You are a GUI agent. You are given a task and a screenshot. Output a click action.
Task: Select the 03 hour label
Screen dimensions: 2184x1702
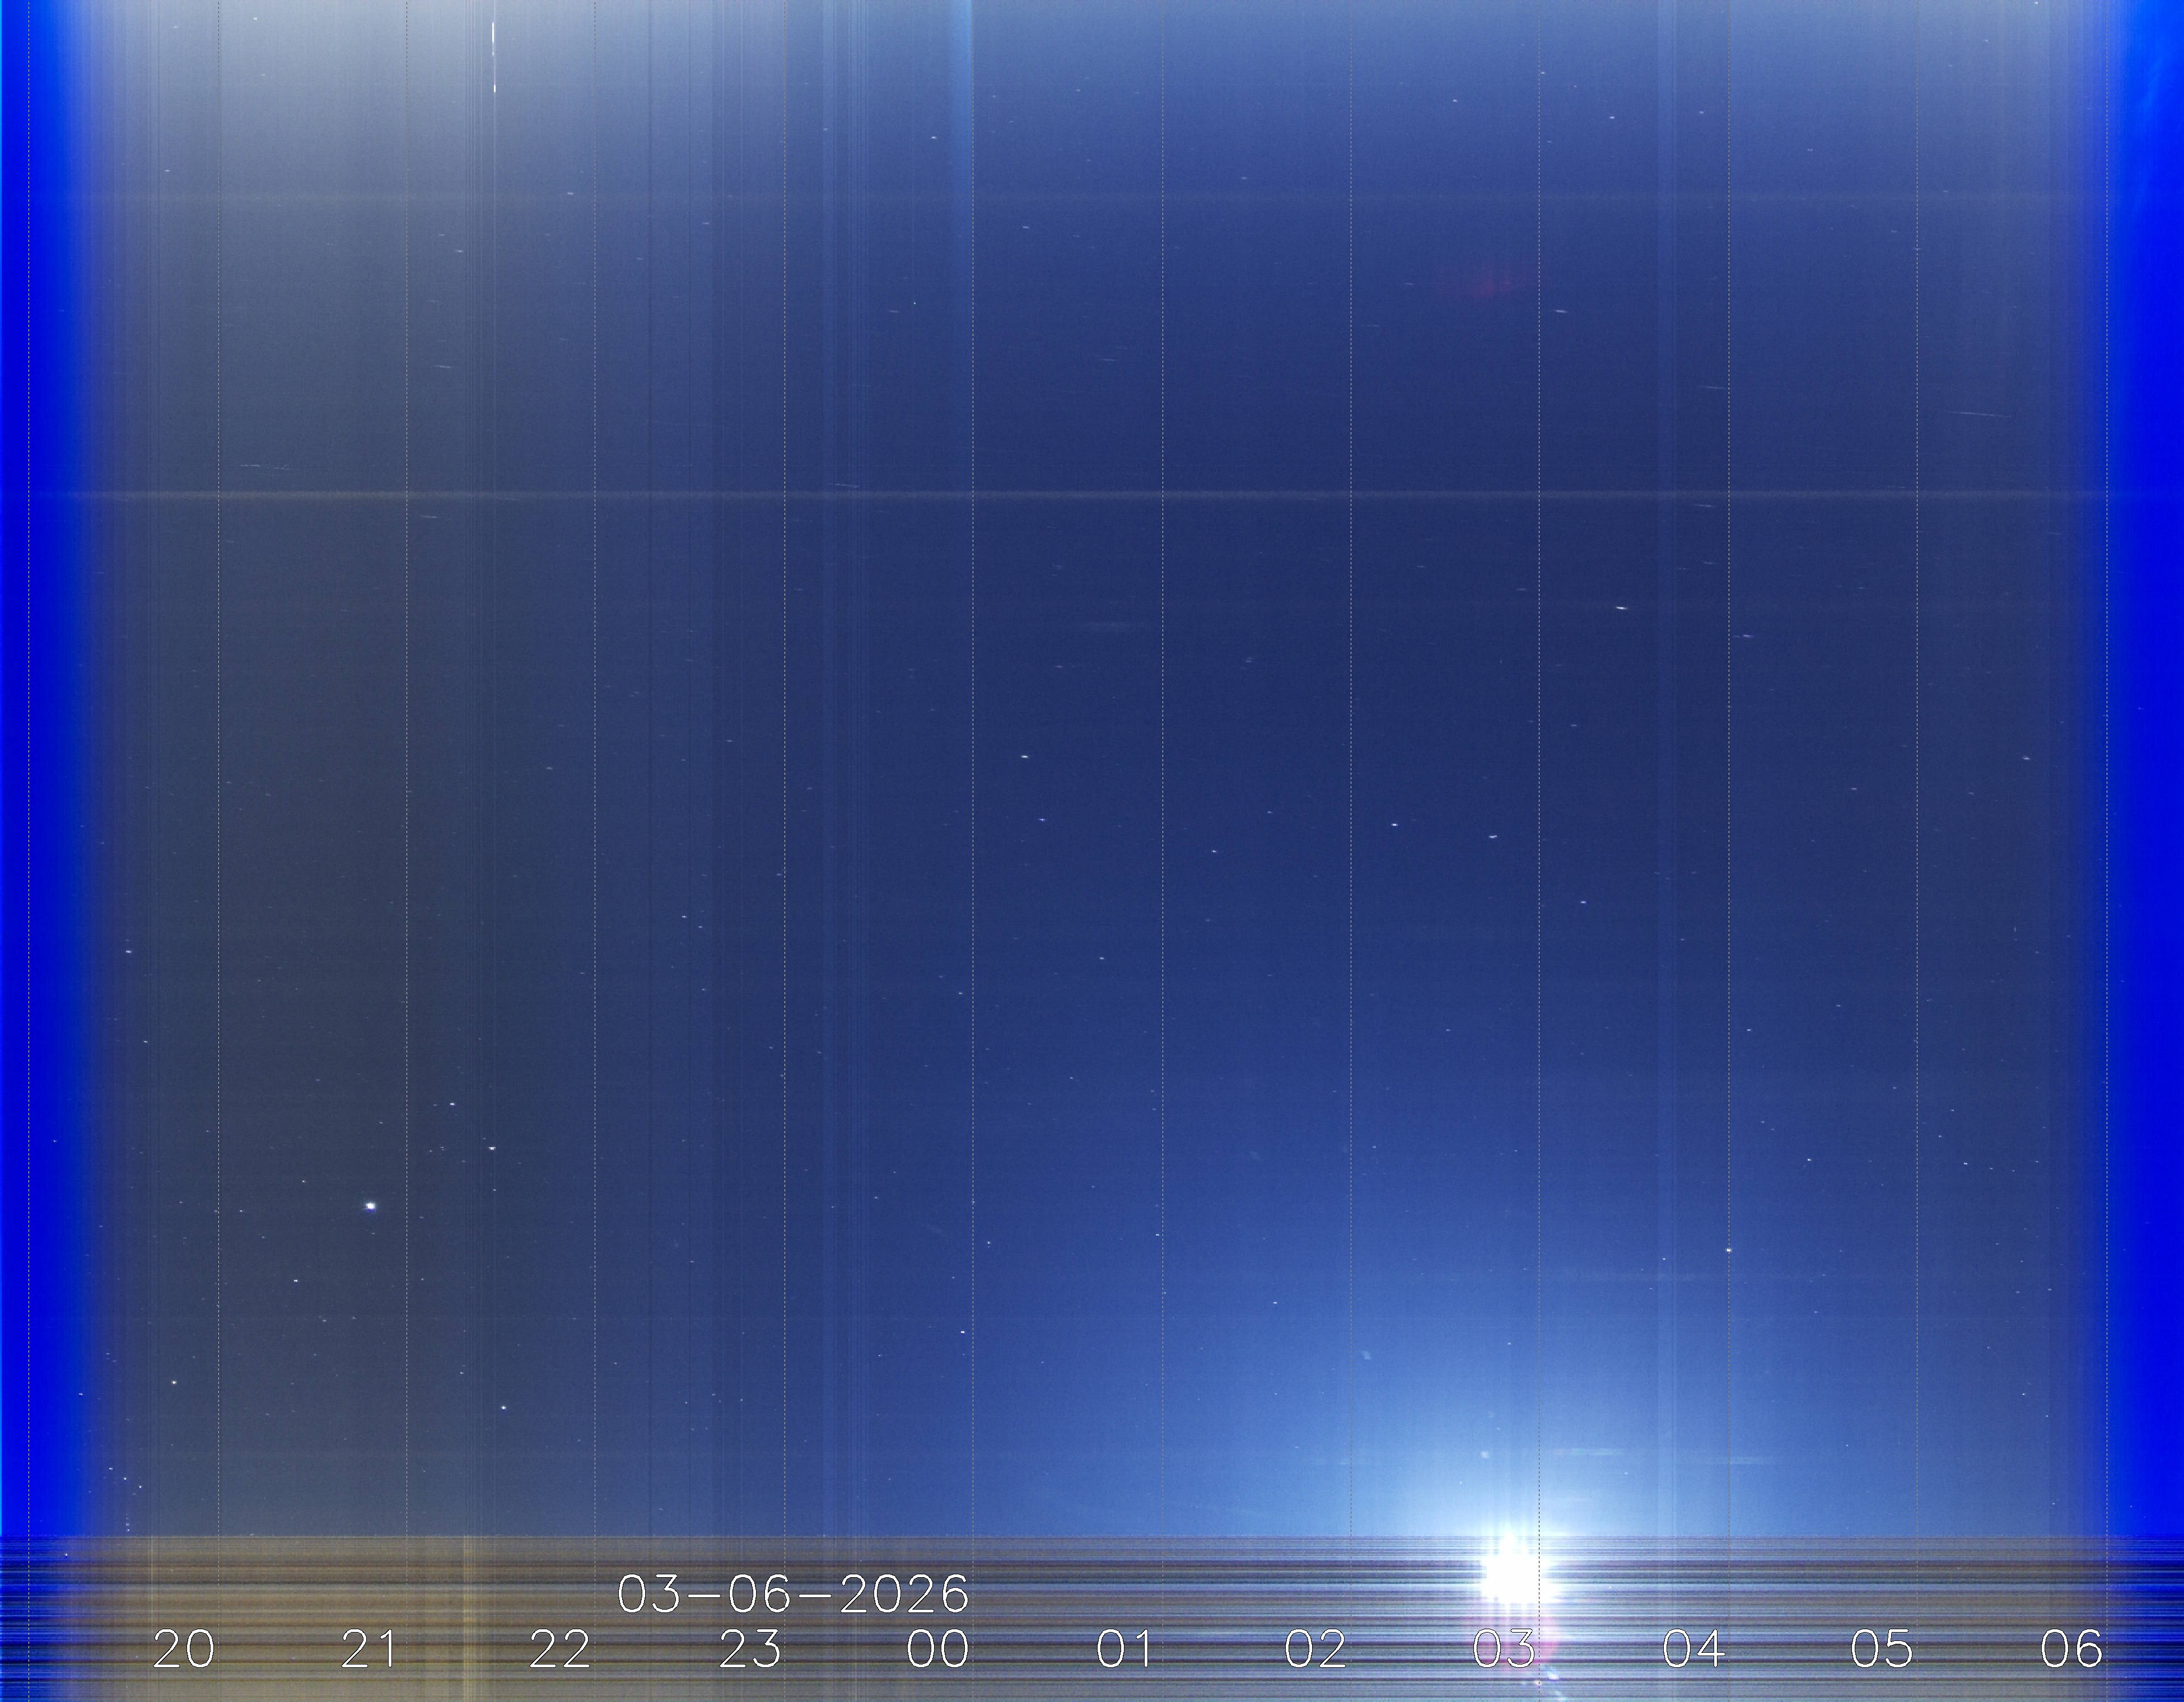(1504, 1648)
